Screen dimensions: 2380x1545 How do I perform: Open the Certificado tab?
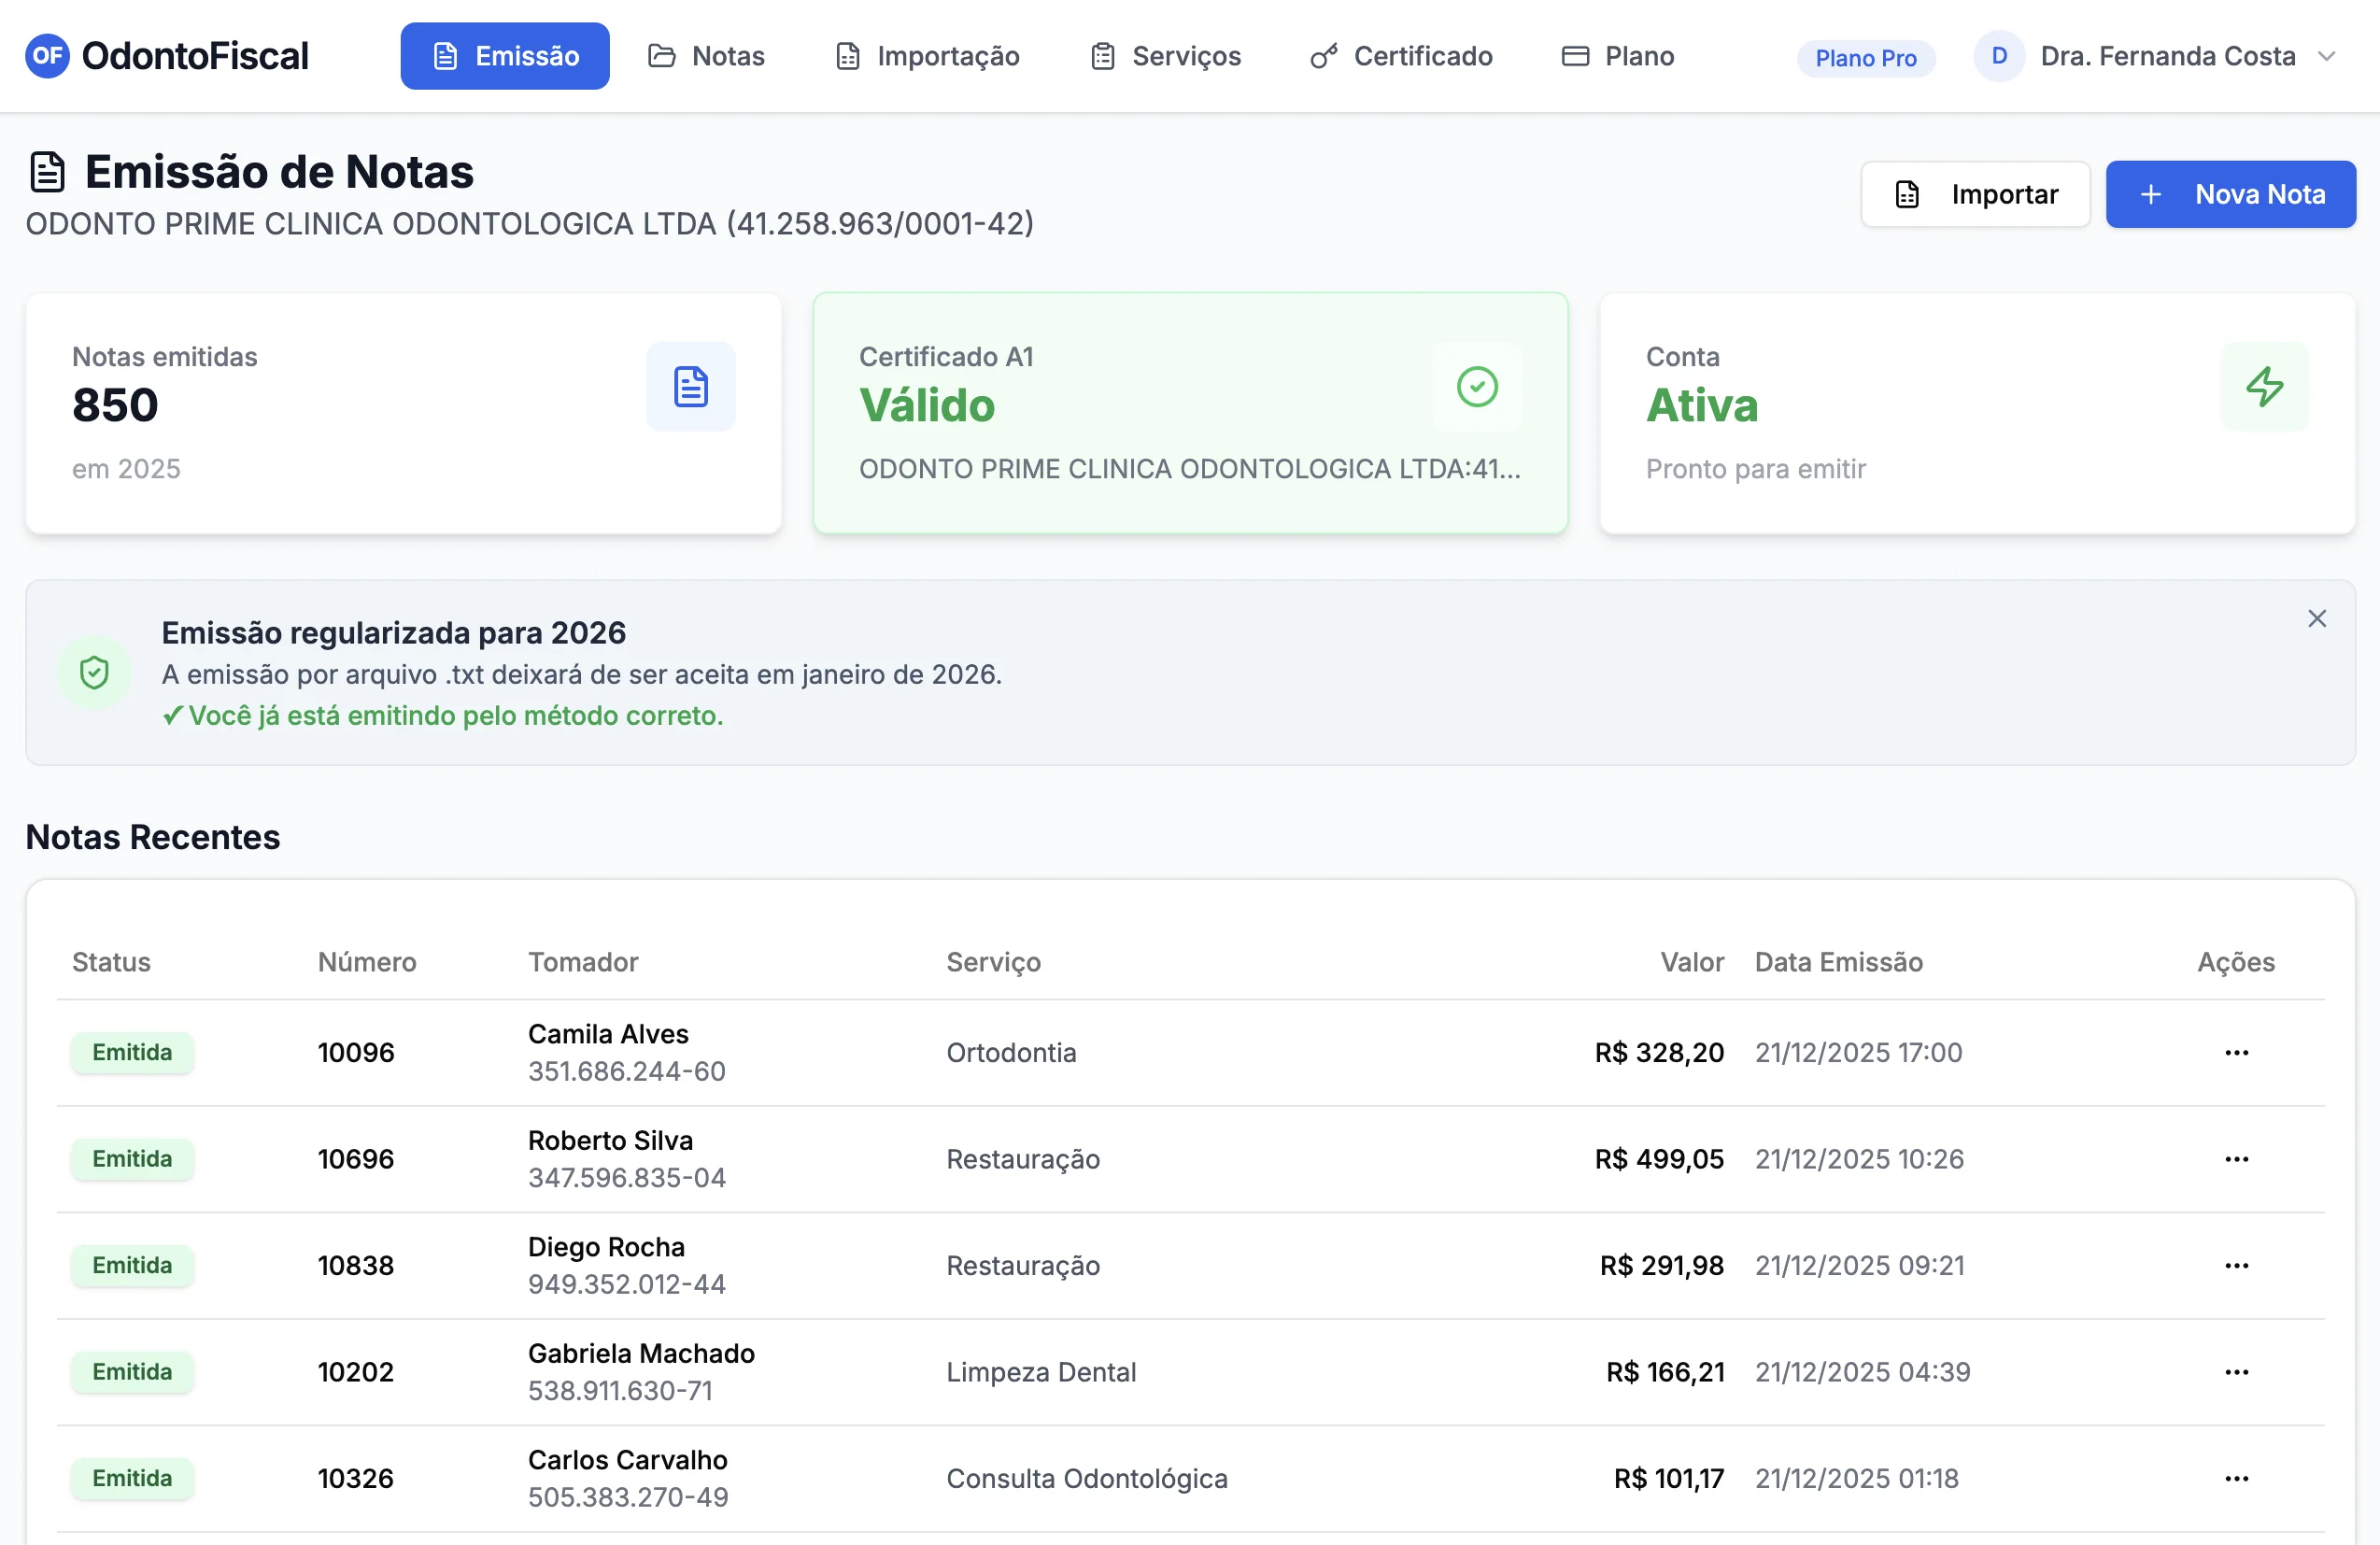(x=1401, y=56)
